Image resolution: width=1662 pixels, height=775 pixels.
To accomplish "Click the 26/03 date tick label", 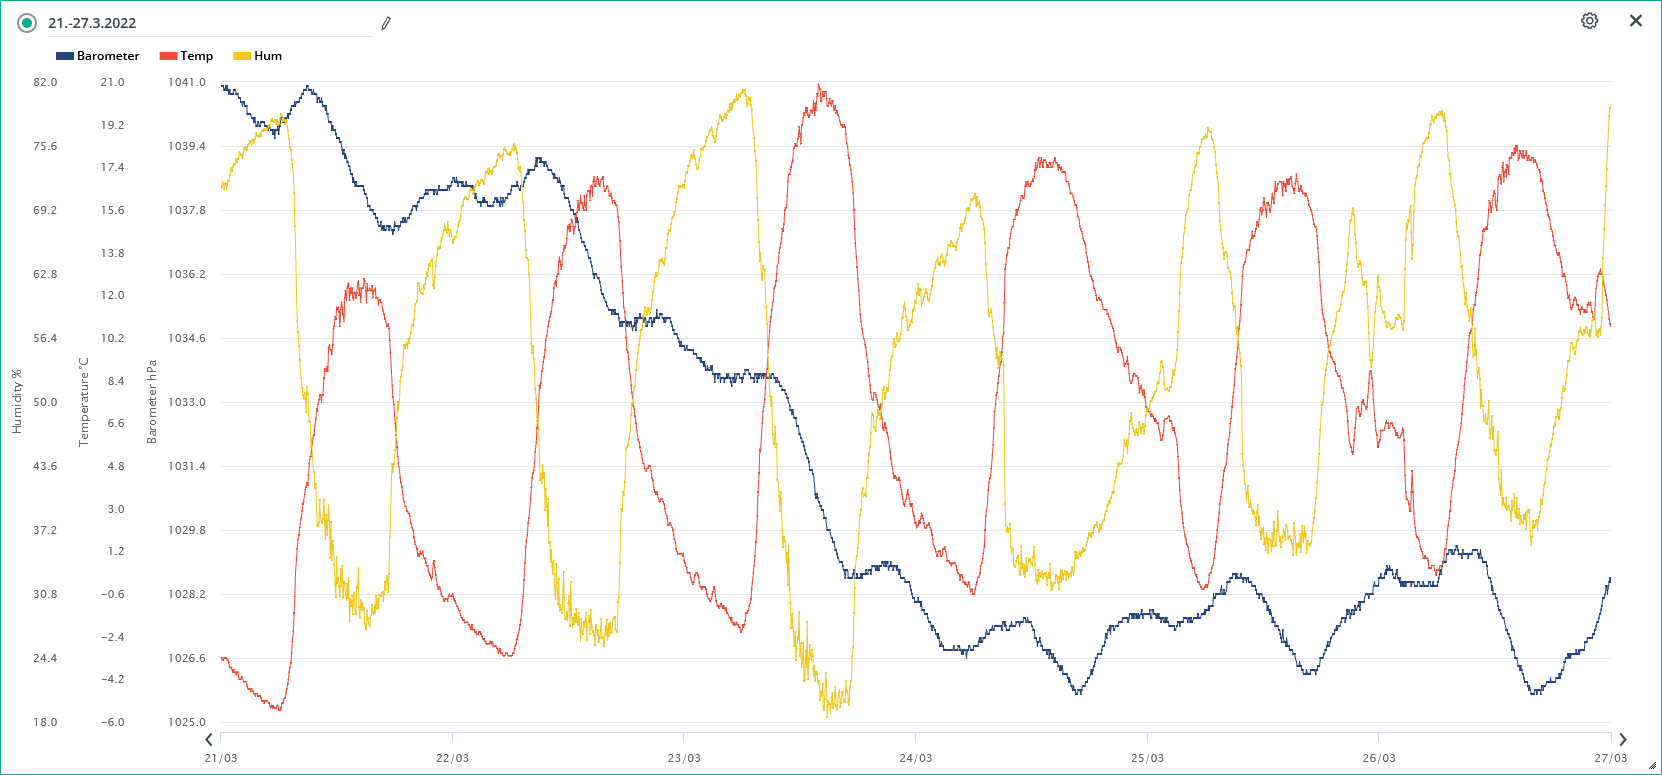I will [x=1378, y=758].
